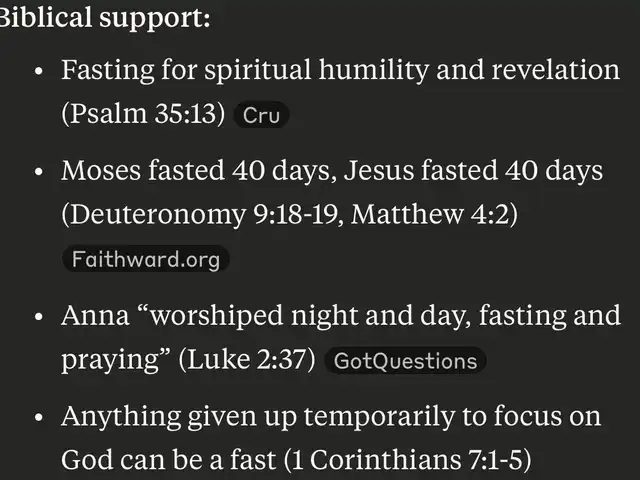This screenshot has width=640, height=480.
Task: Click the bullet point before "Fasting for spiritual"
Action: pyautogui.click(x=38, y=73)
